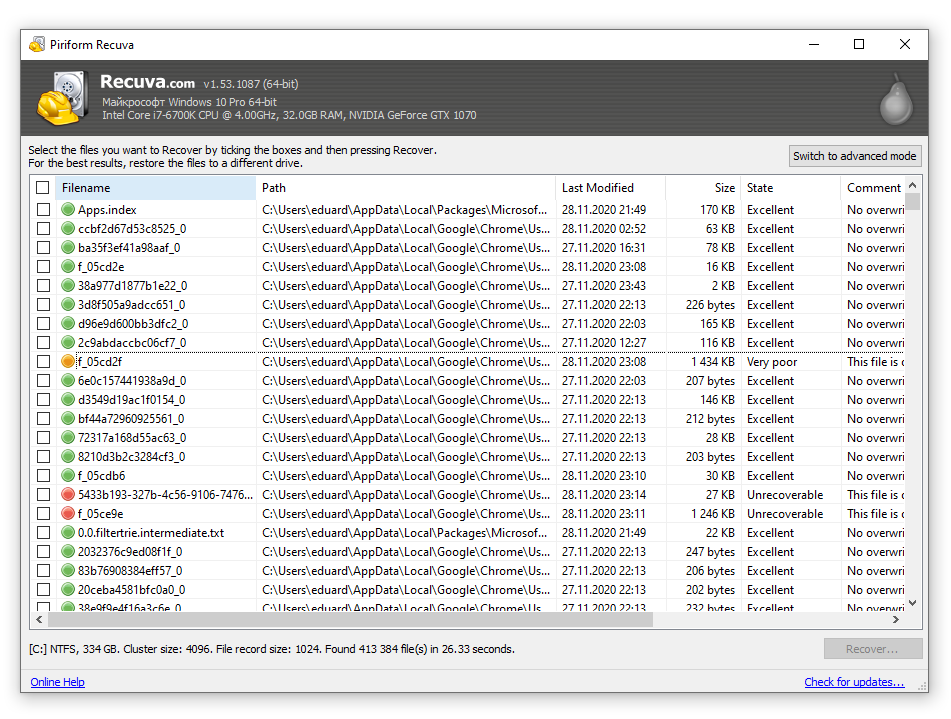The image size is (951, 719).
Task: Open the Check for updates link
Action: 854,682
